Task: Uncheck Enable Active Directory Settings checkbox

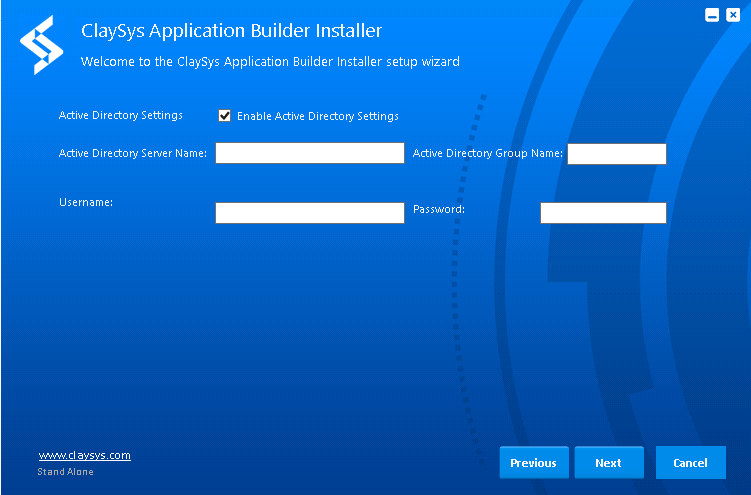Action: click(x=224, y=116)
